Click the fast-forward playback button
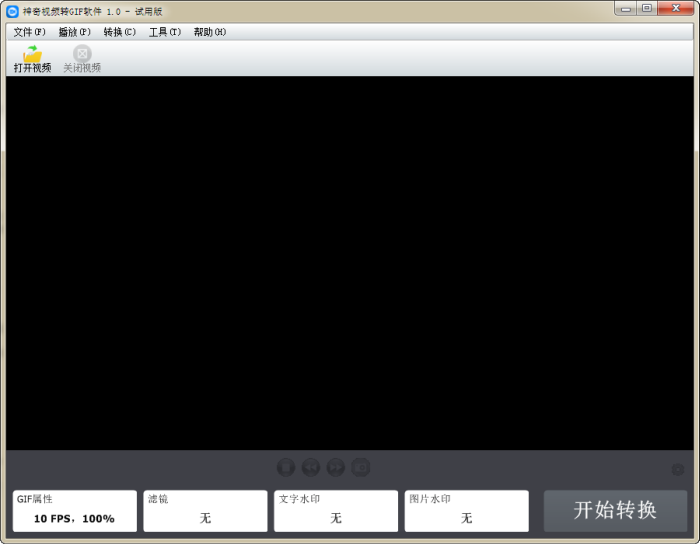The image size is (700, 544). (x=336, y=467)
